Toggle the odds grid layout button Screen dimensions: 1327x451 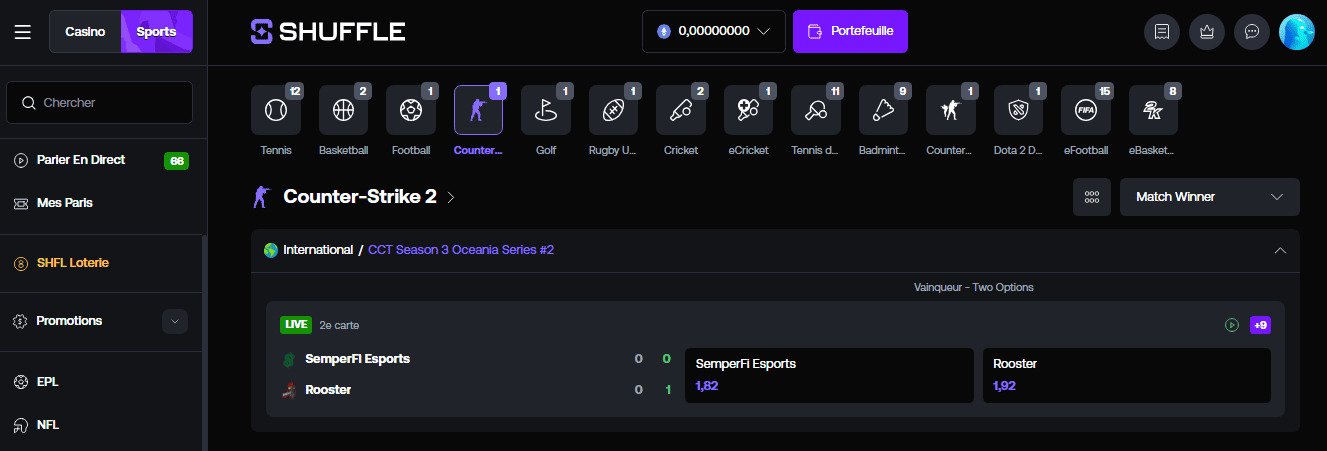pyautogui.click(x=1091, y=197)
